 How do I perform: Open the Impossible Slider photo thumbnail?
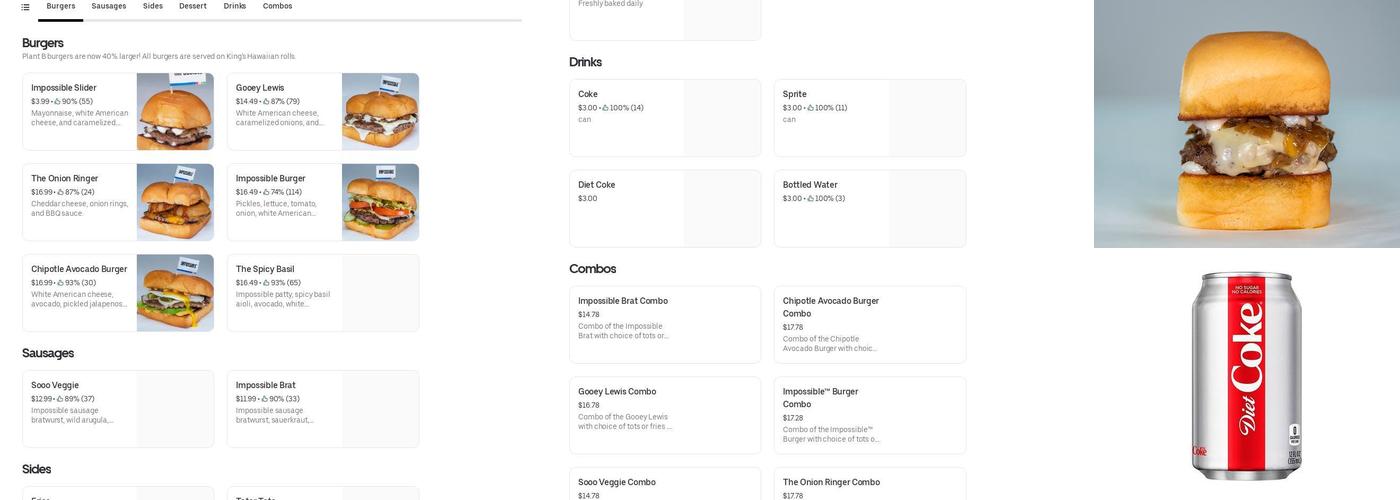175,111
